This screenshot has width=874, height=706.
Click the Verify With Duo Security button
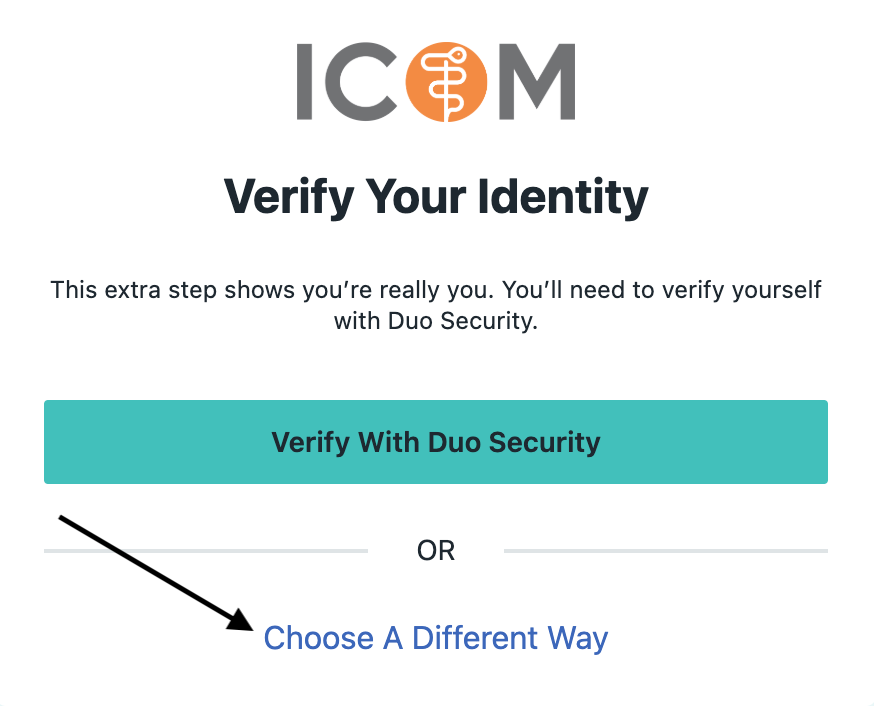point(436,442)
